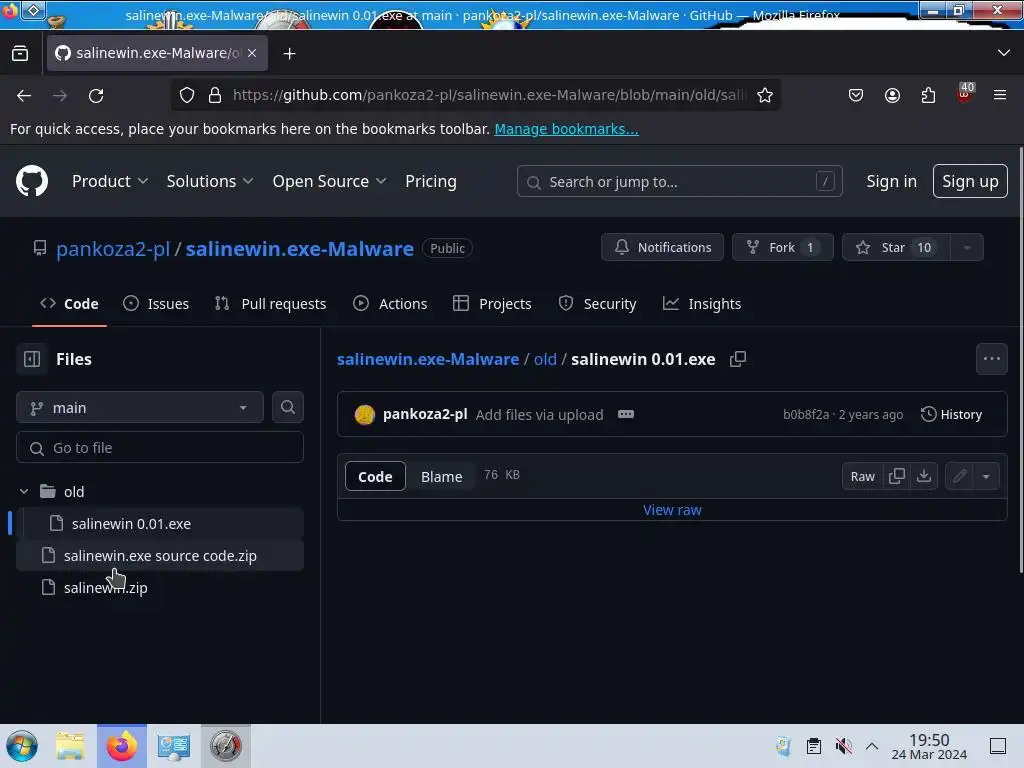Expand the commit message ellipsis

tap(626, 415)
